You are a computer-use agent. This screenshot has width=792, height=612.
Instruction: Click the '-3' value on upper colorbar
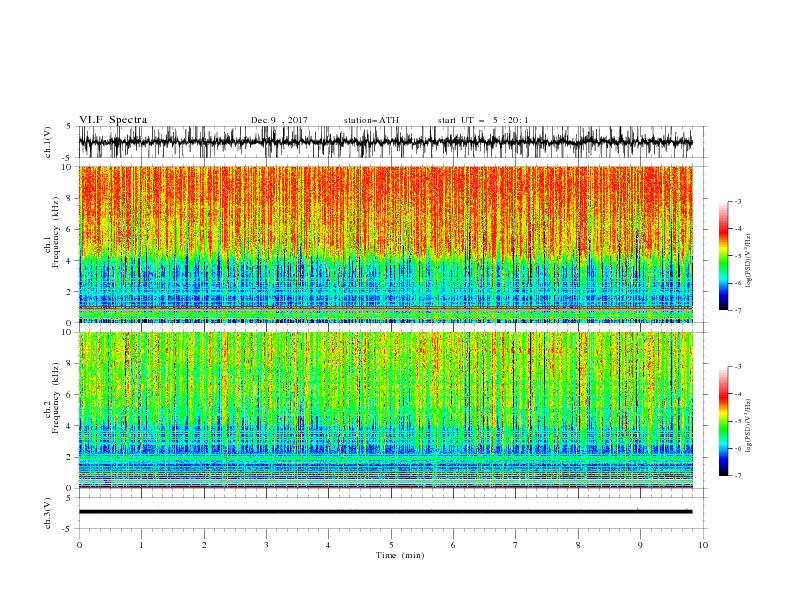coord(737,201)
